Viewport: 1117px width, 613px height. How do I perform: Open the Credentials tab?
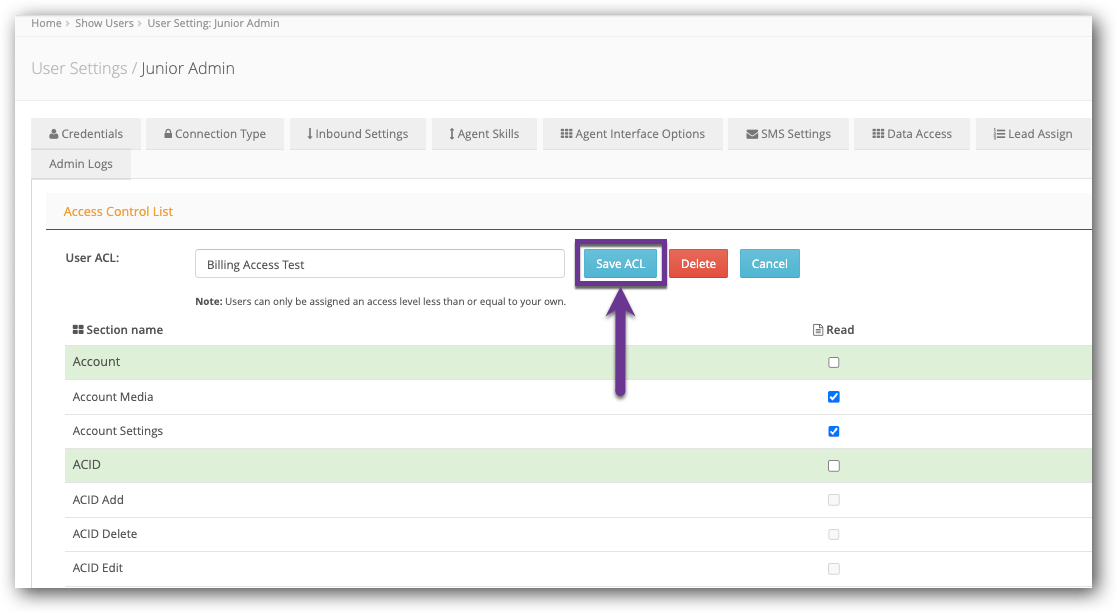tap(86, 134)
